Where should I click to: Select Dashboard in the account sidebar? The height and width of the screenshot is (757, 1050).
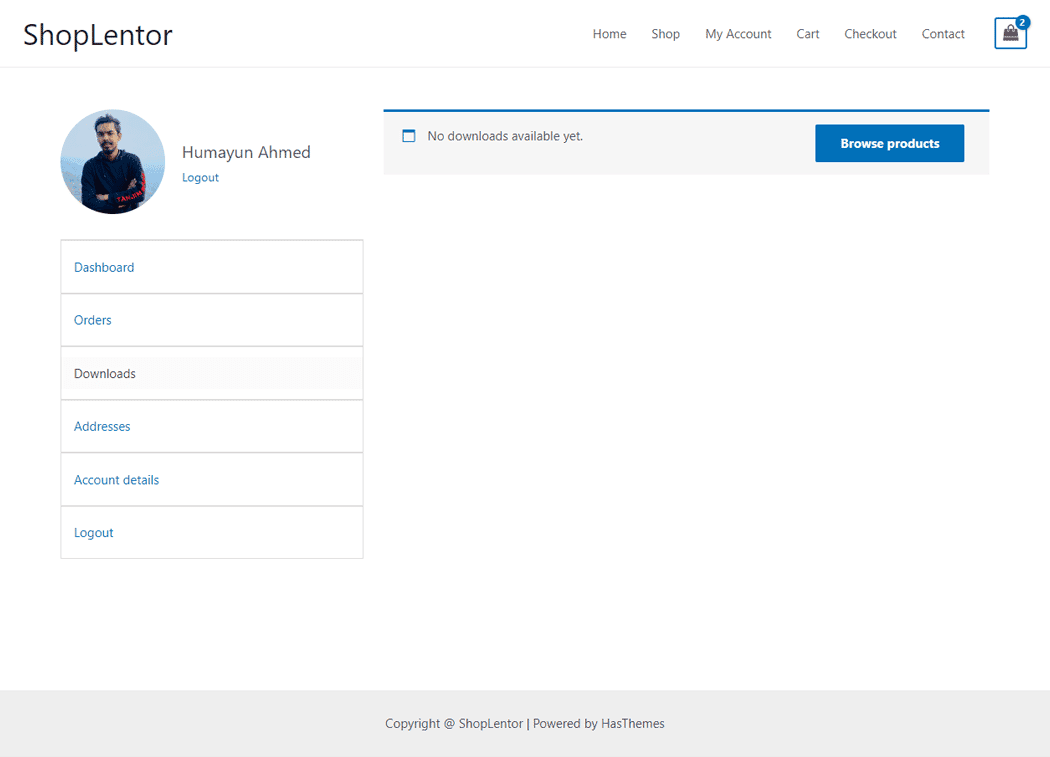click(x=104, y=267)
